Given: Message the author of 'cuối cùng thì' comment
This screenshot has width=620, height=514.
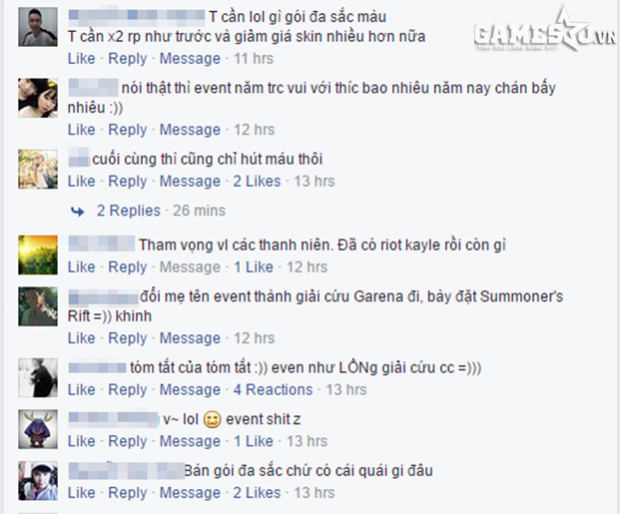Looking at the screenshot, I should (190, 181).
